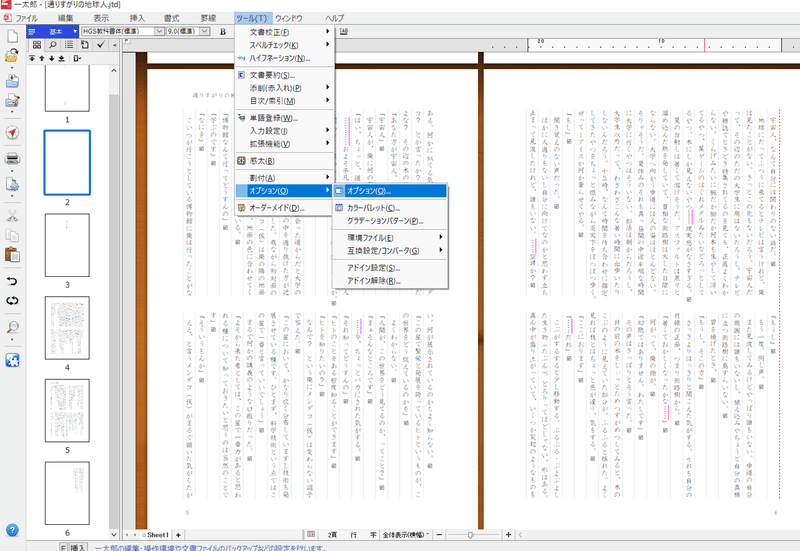Expand 入力設定(I) submenu
The height and width of the screenshot is (551, 800).
tap(284, 131)
